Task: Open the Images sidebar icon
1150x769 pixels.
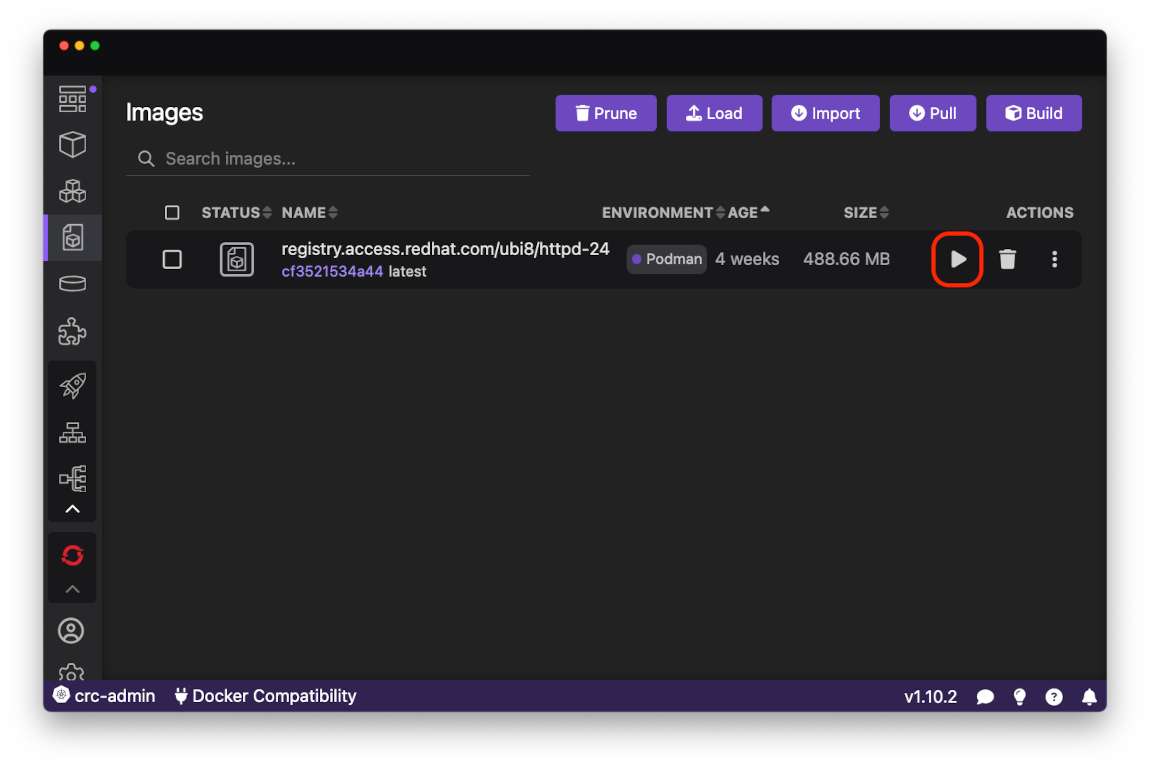Action: [73, 238]
